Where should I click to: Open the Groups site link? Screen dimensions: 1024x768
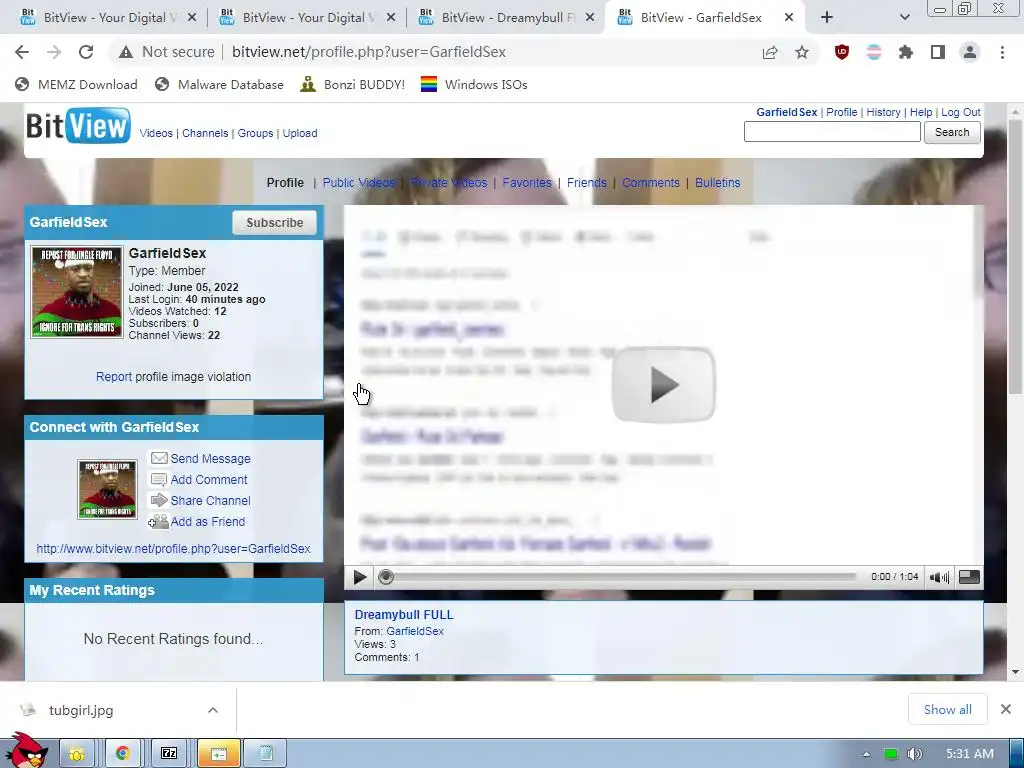pos(255,133)
